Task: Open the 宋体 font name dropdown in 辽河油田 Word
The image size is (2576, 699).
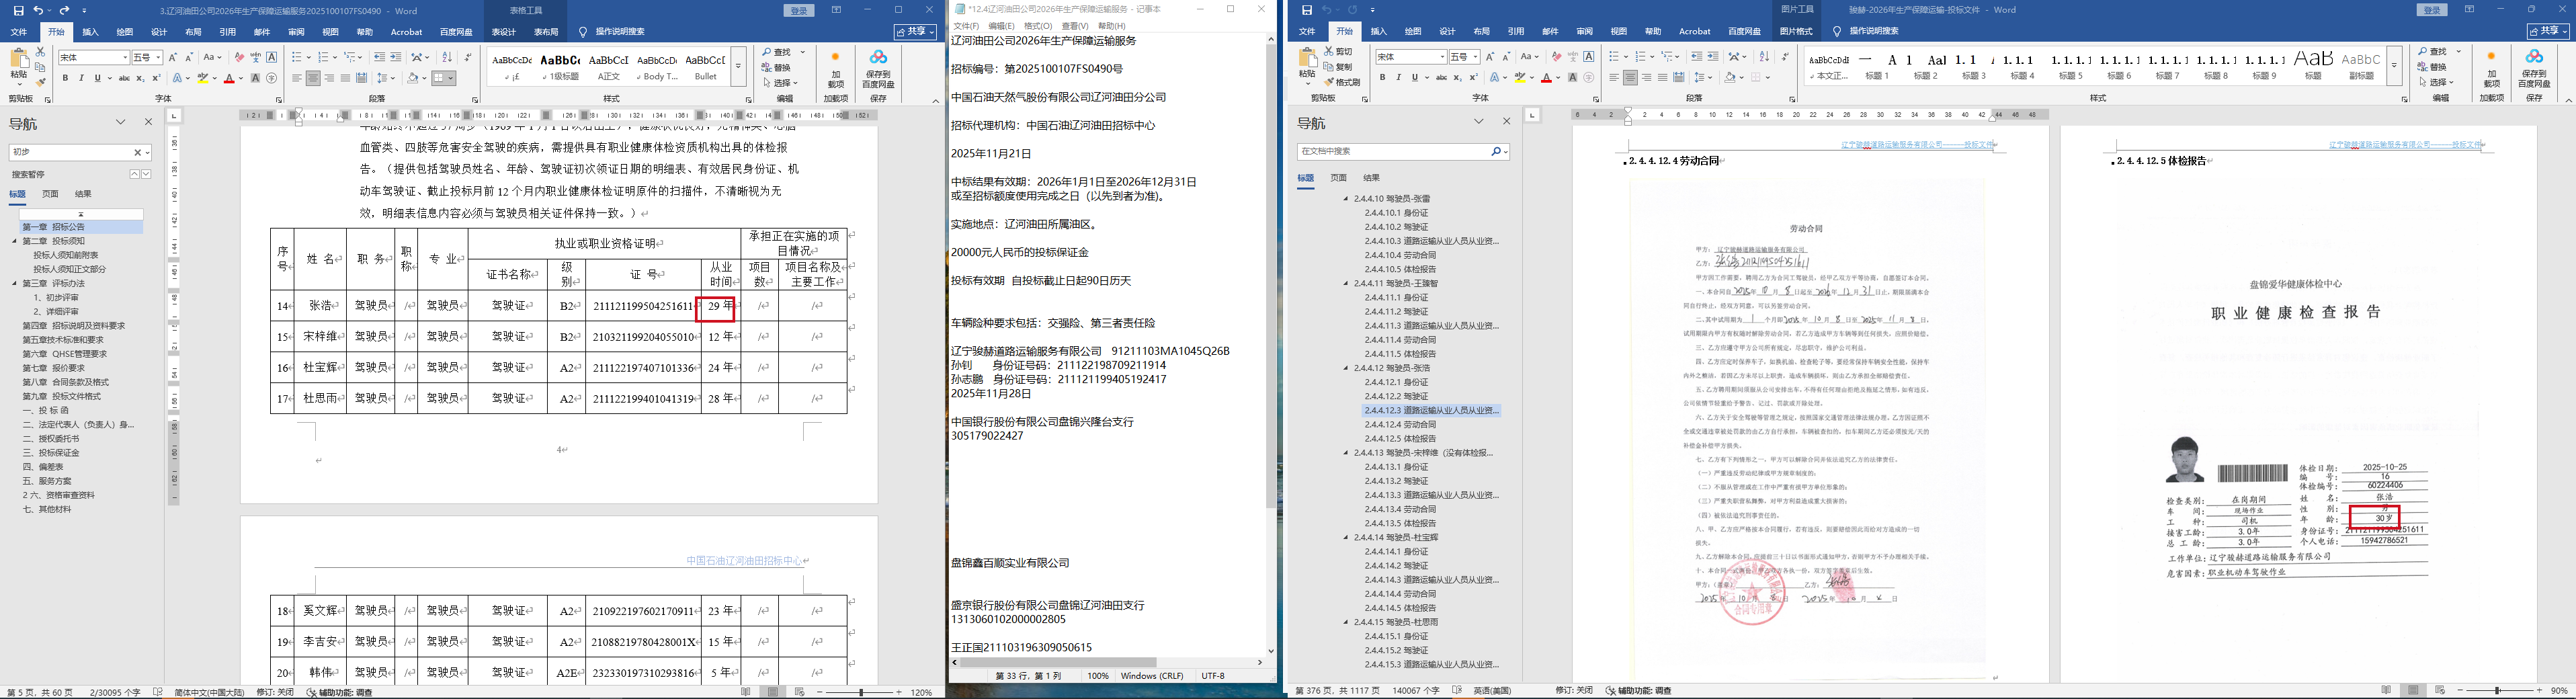Action: pyautogui.click(x=125, y=57)
